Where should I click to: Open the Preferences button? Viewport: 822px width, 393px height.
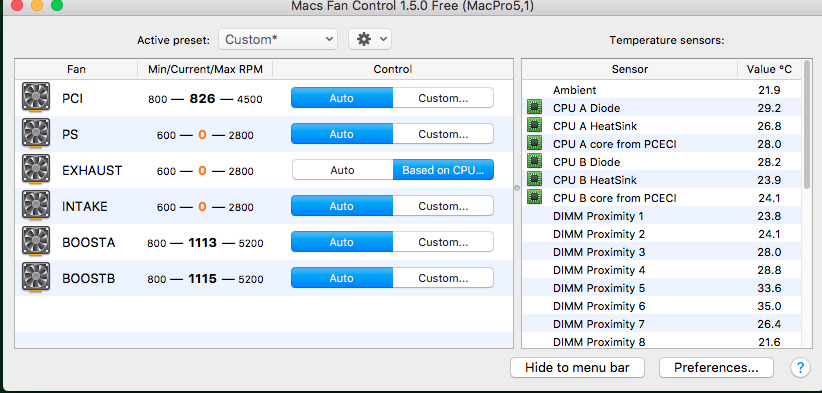click(x=716, y=367)
